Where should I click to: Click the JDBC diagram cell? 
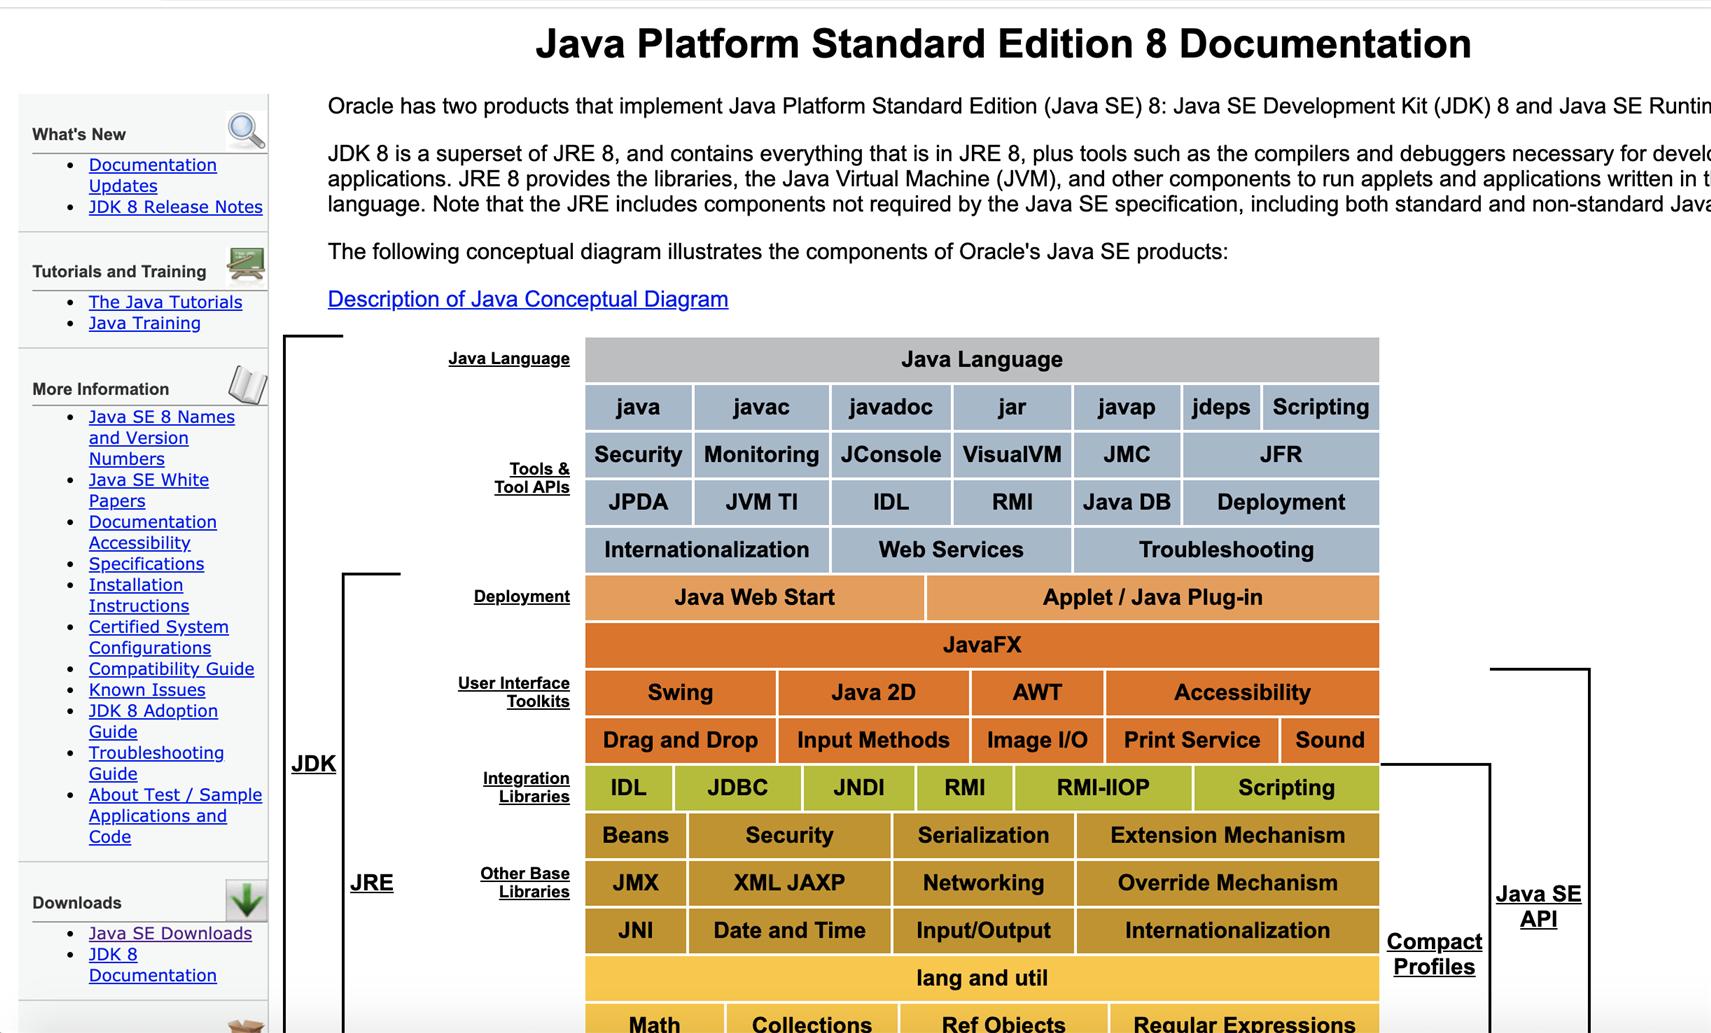point(737,787)
